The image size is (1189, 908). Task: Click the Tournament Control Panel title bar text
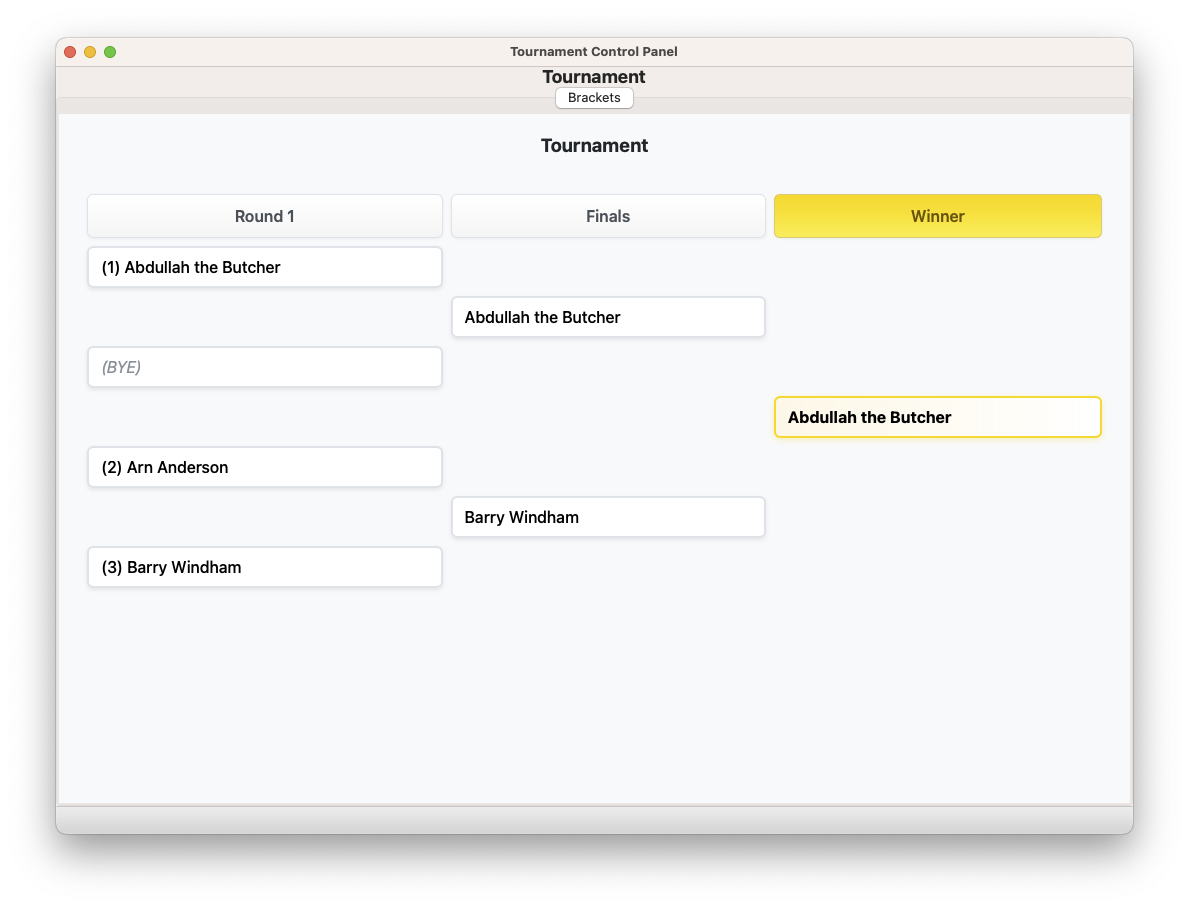point(594,52)
